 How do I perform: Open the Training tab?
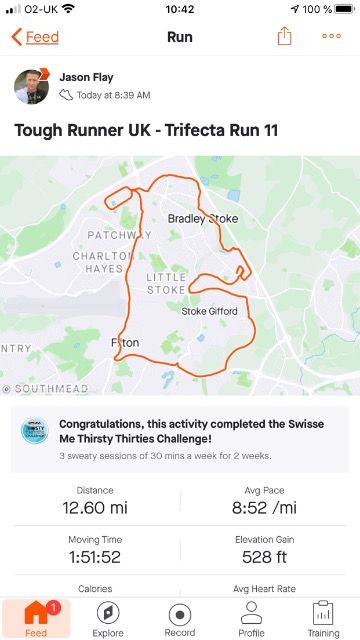click(x=323, y=619)
